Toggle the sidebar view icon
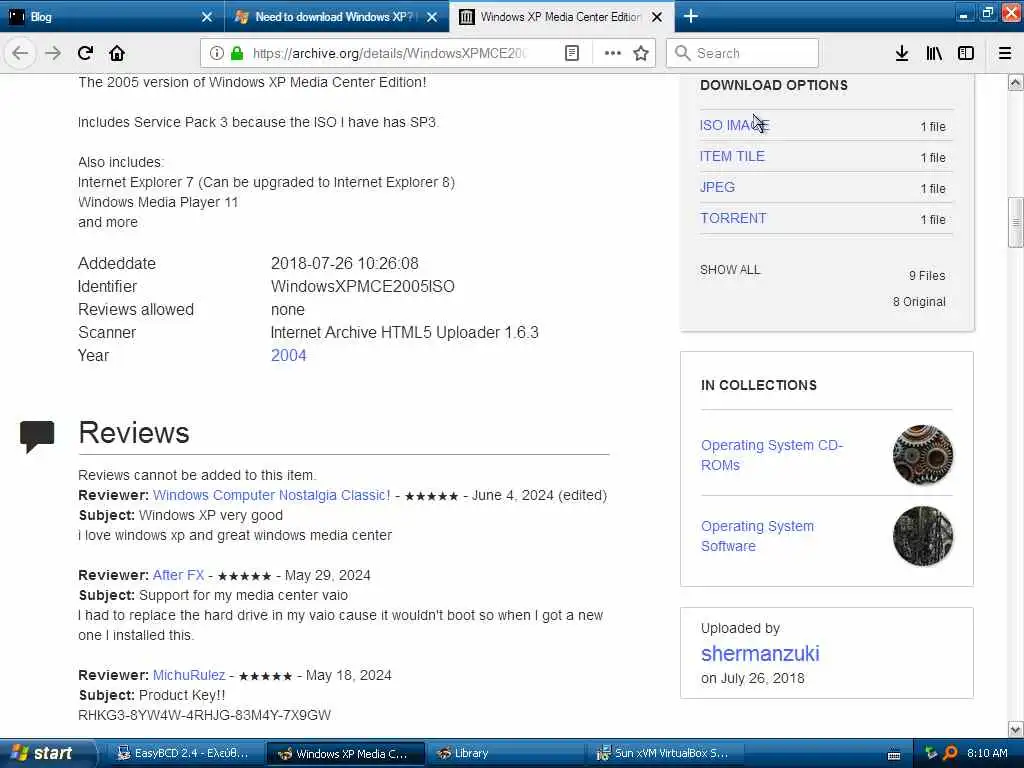Viewport: 1024px width, 768px height. pyautogui.click(x=966, y=53)
